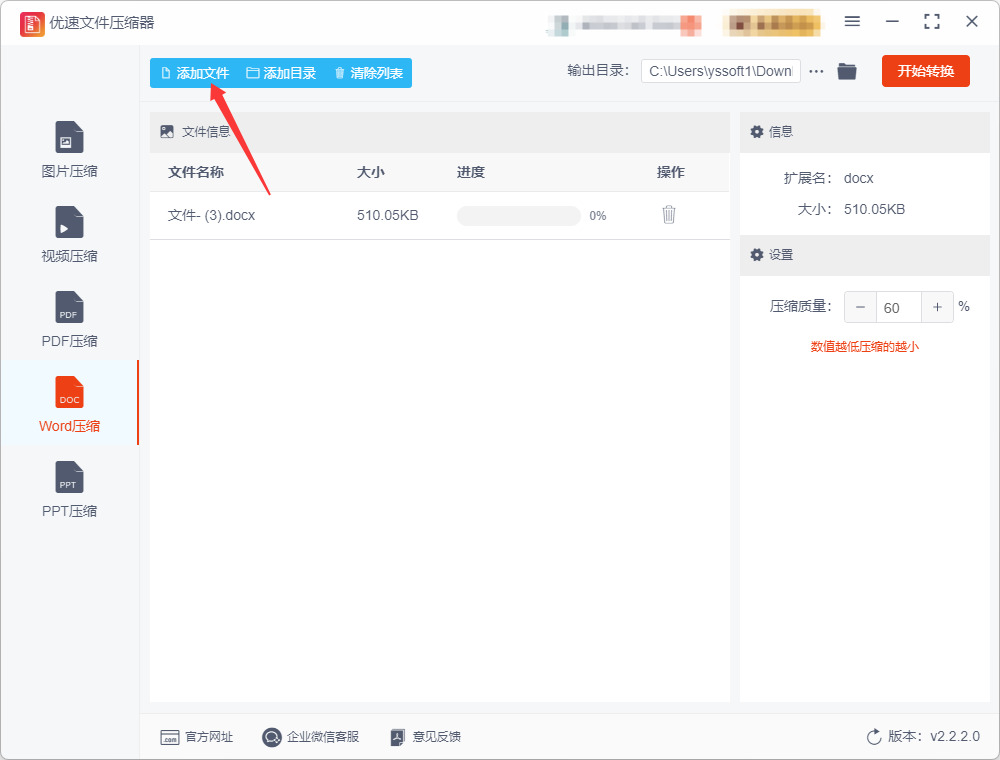Screen dimensions: 1000x760
Task: Click the 版本: v2.2.2.0 version text
Action: (x=934, y=736)
